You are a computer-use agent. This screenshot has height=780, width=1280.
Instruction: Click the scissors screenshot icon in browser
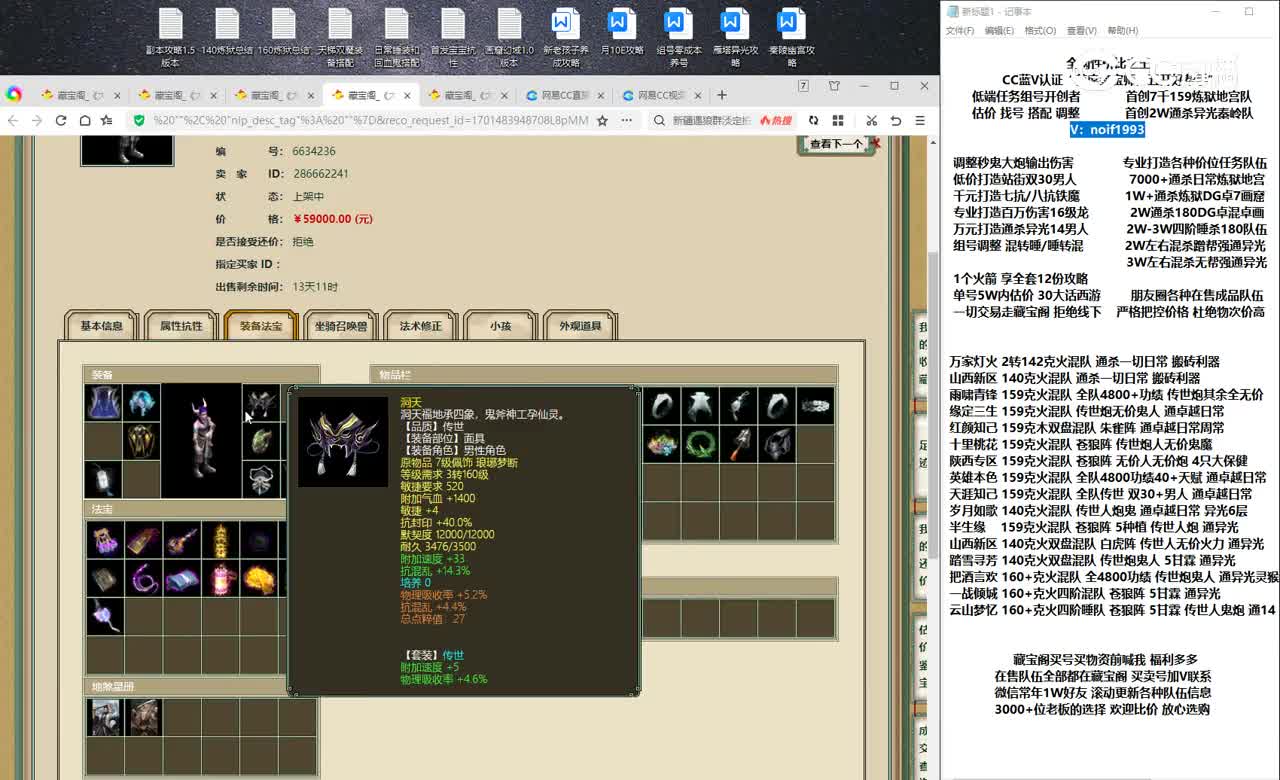(x=872, y=120)
